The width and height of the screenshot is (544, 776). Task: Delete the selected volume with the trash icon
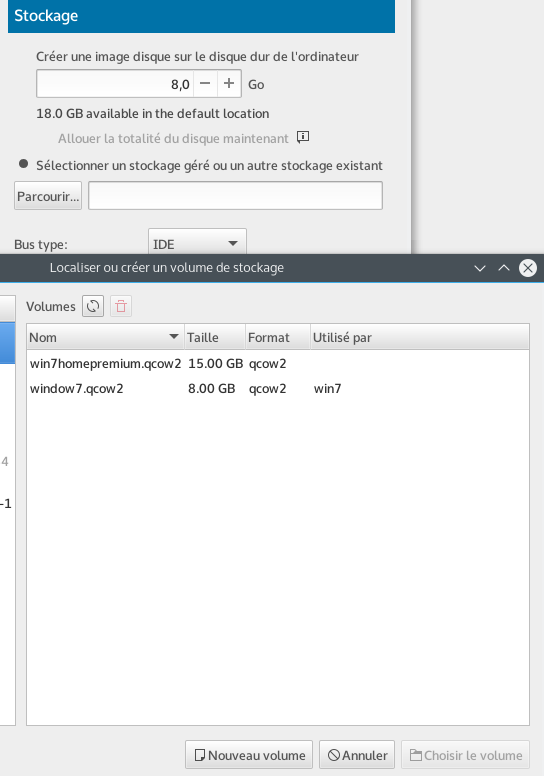(121, 306)
